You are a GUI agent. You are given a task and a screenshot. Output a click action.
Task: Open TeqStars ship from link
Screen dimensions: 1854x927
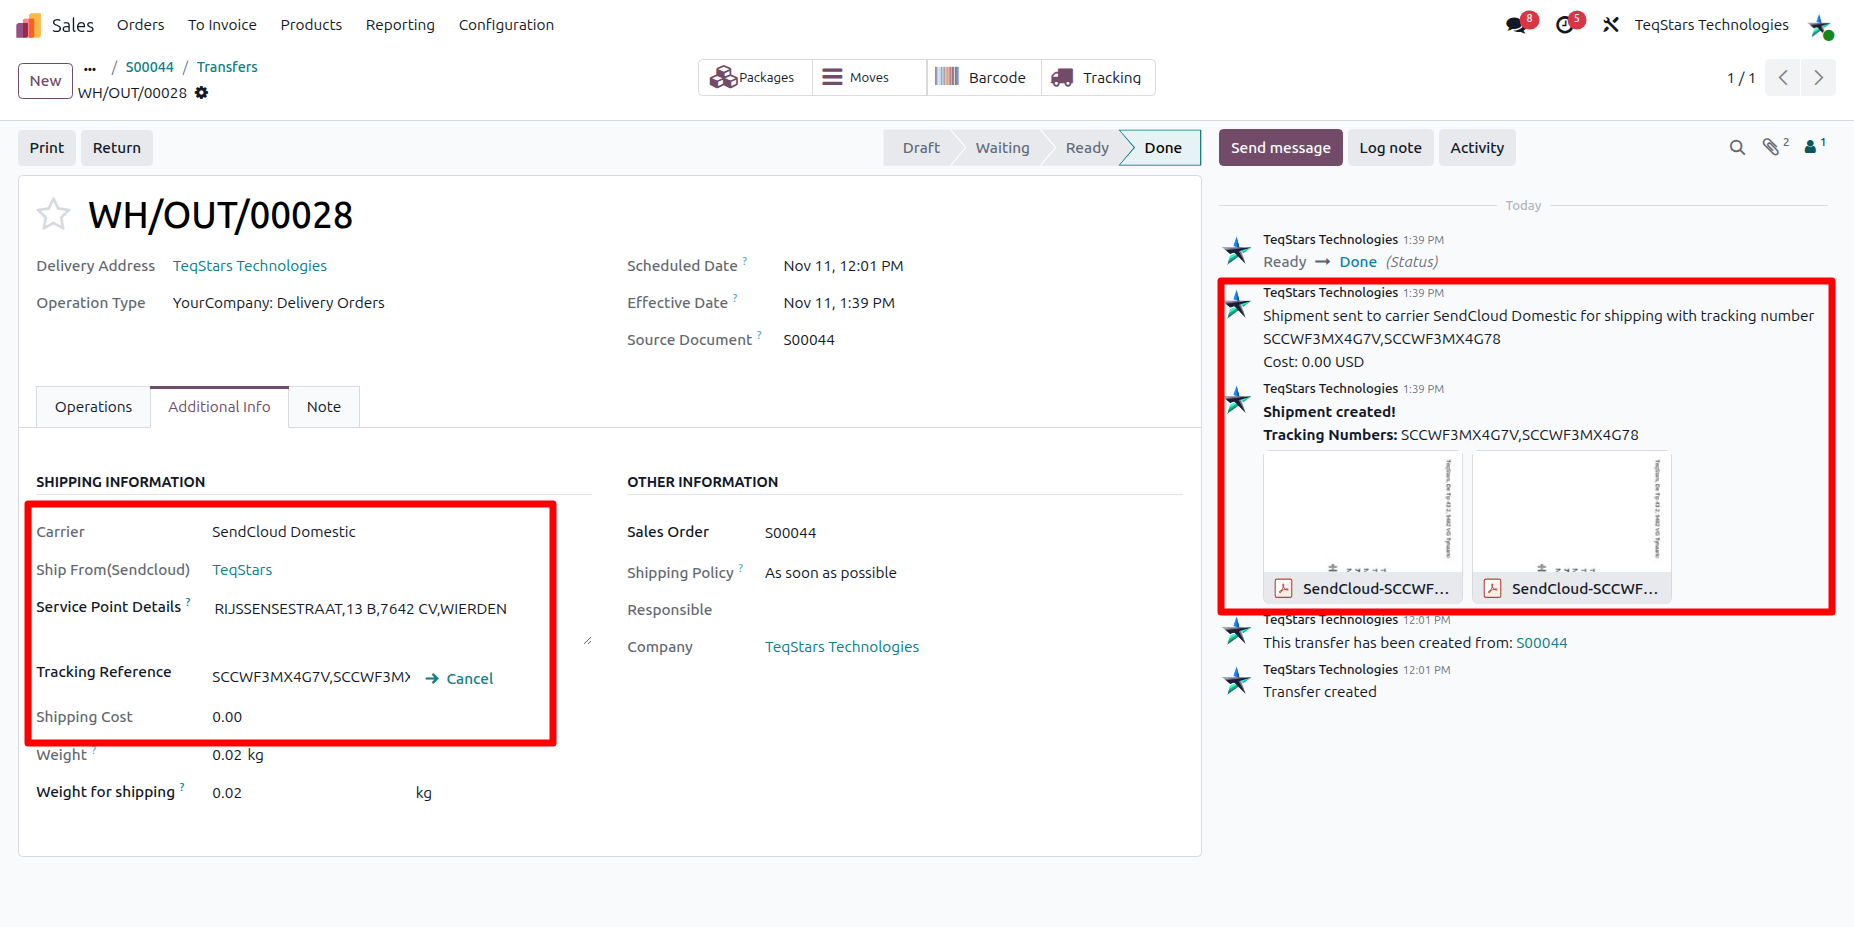242,570
